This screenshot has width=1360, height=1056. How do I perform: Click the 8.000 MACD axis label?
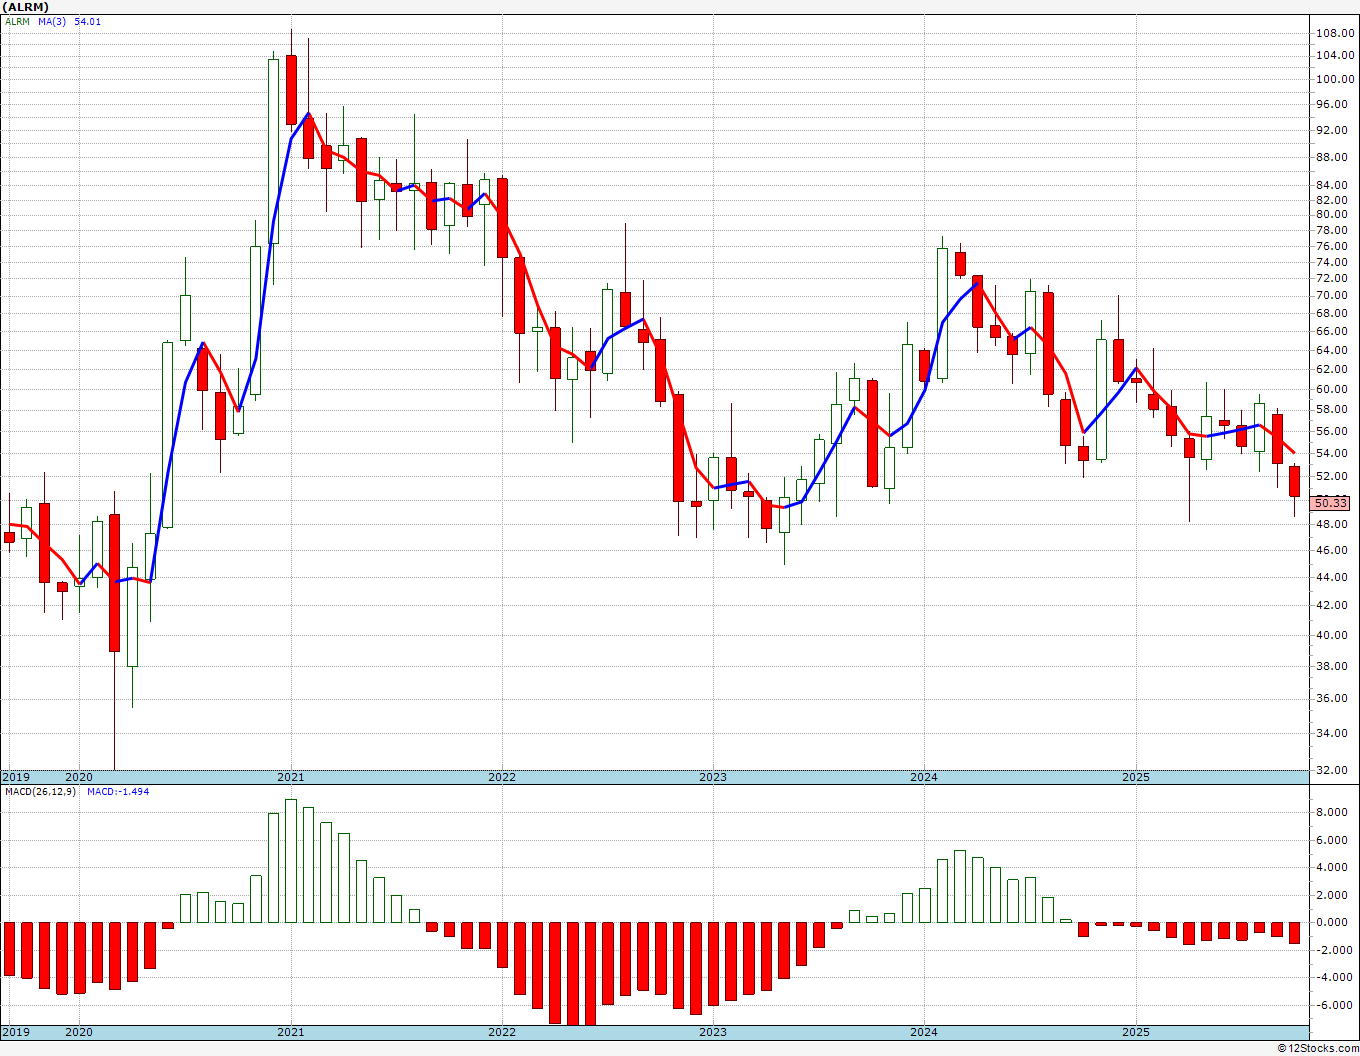pyautogui.click(x=1335, y=813)
